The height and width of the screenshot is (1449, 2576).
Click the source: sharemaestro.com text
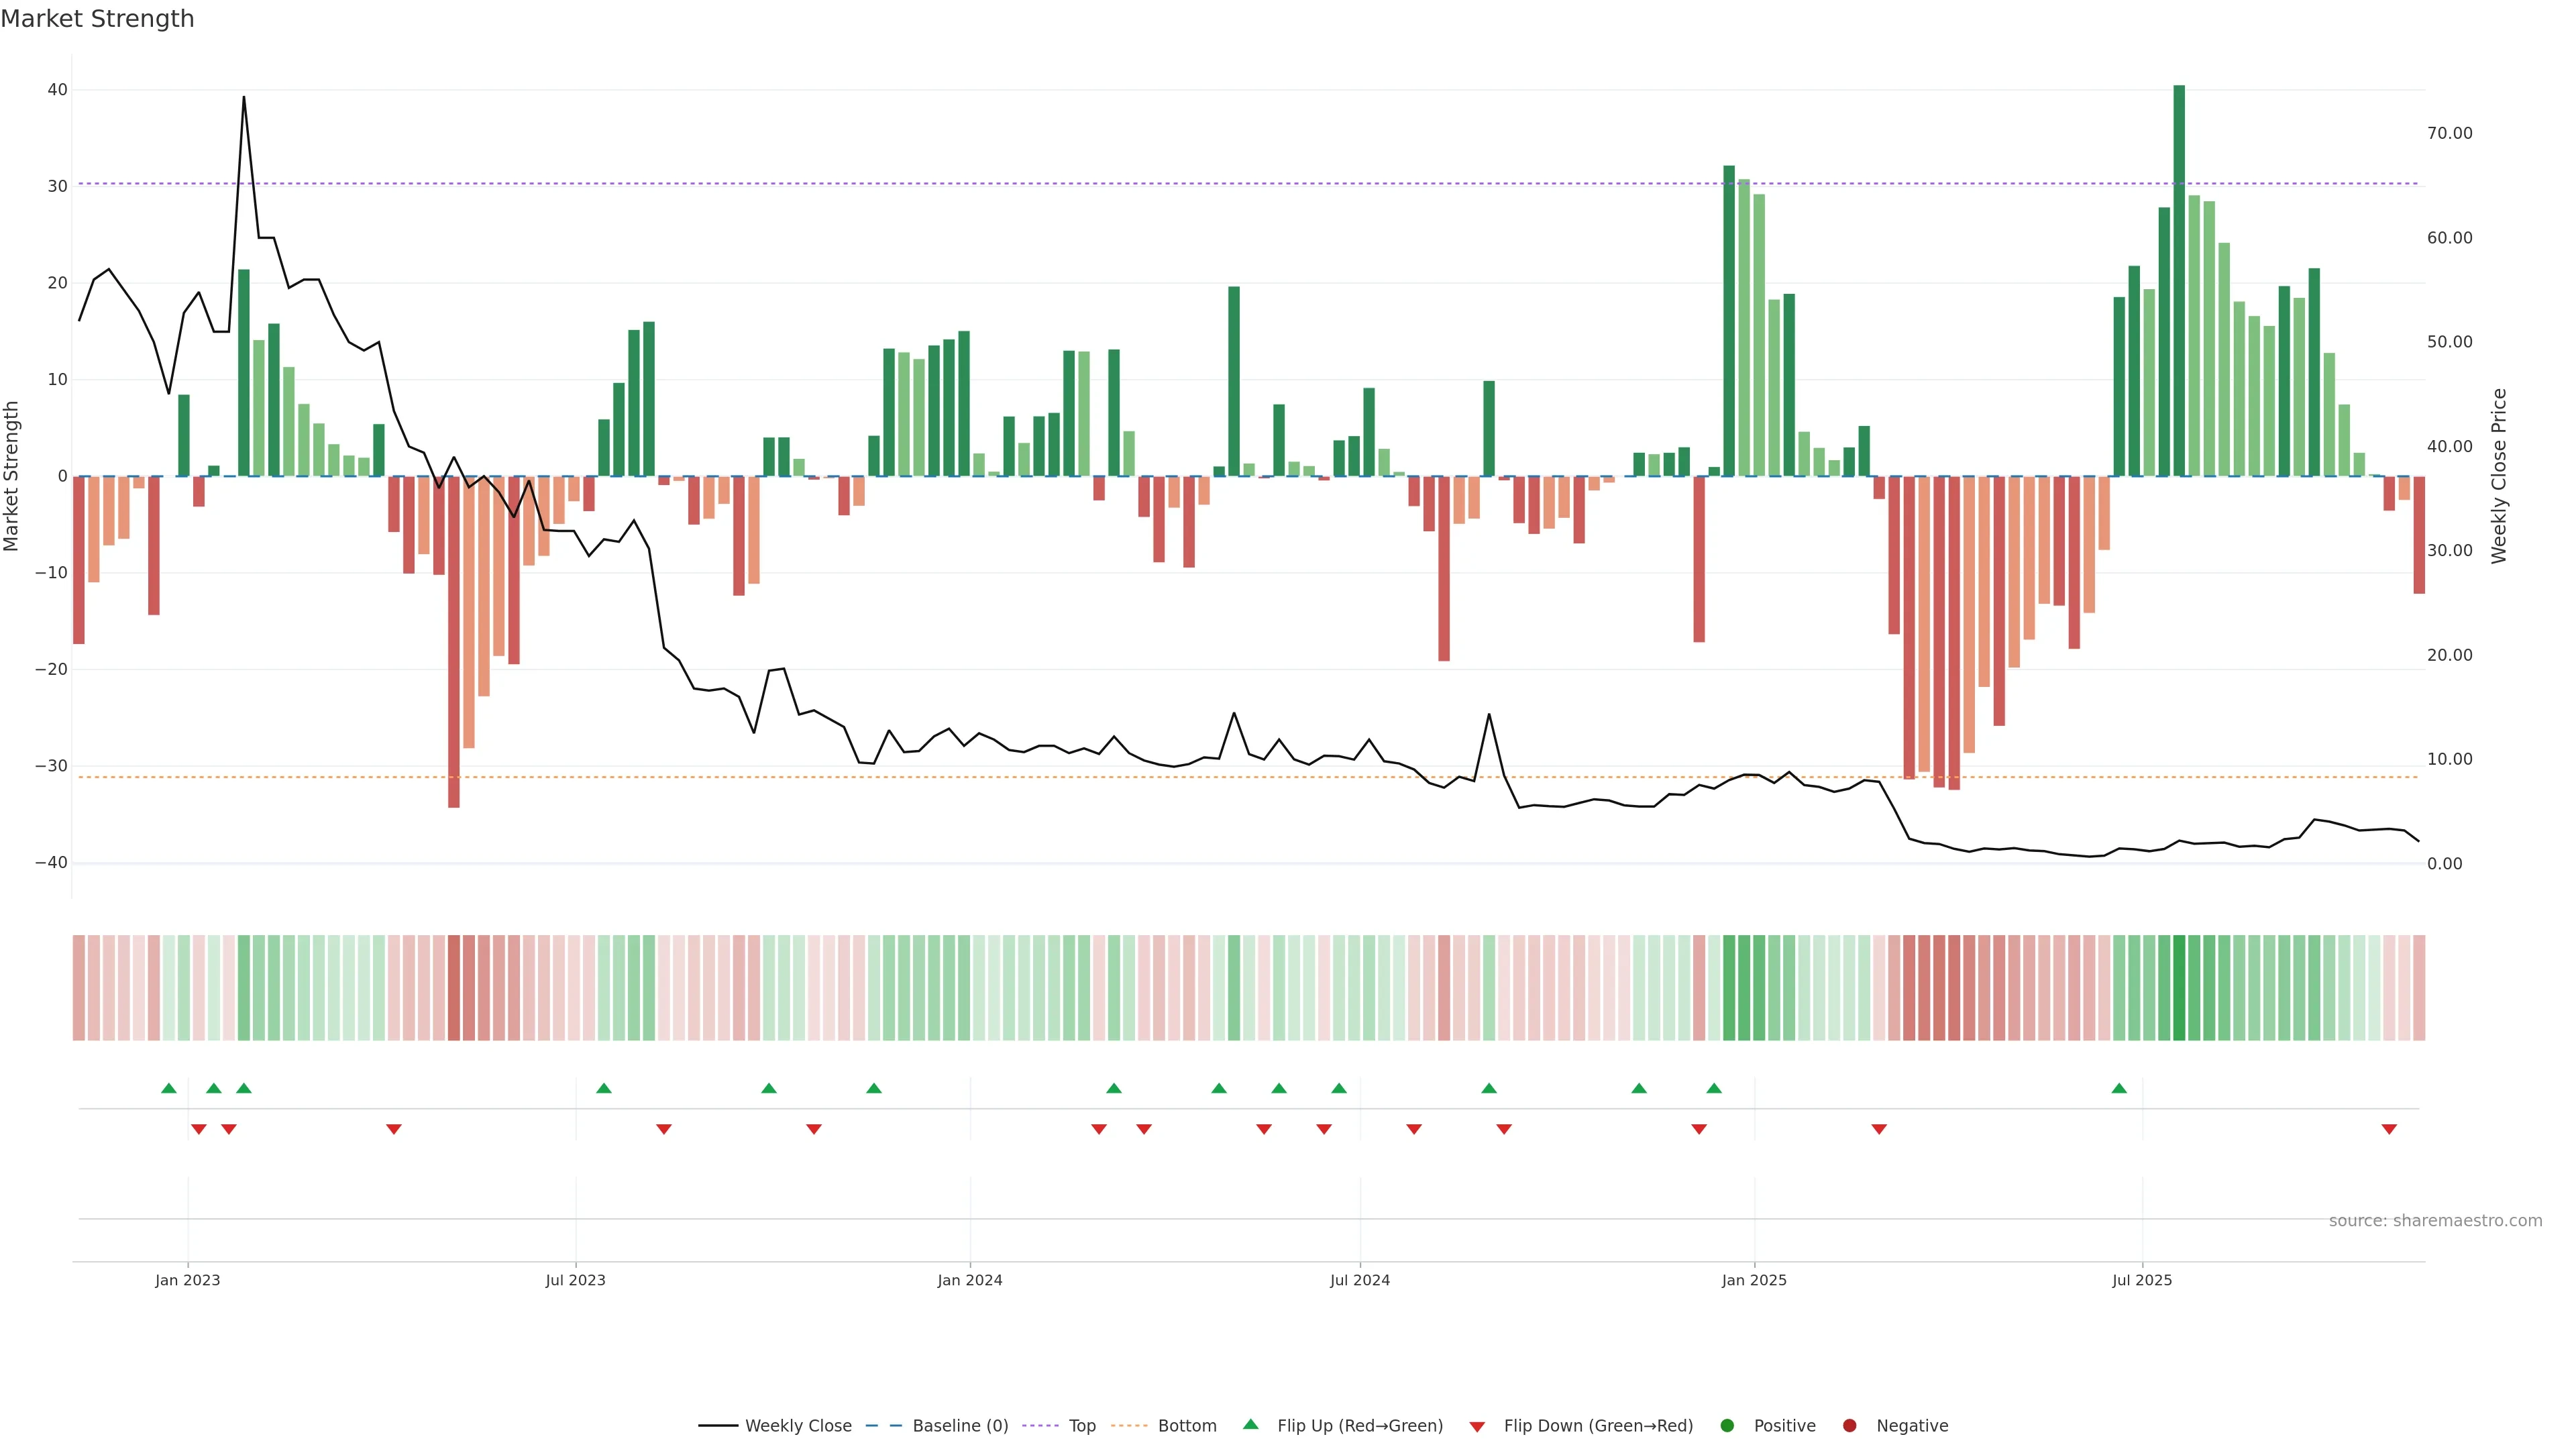tap(2435, 1220)
